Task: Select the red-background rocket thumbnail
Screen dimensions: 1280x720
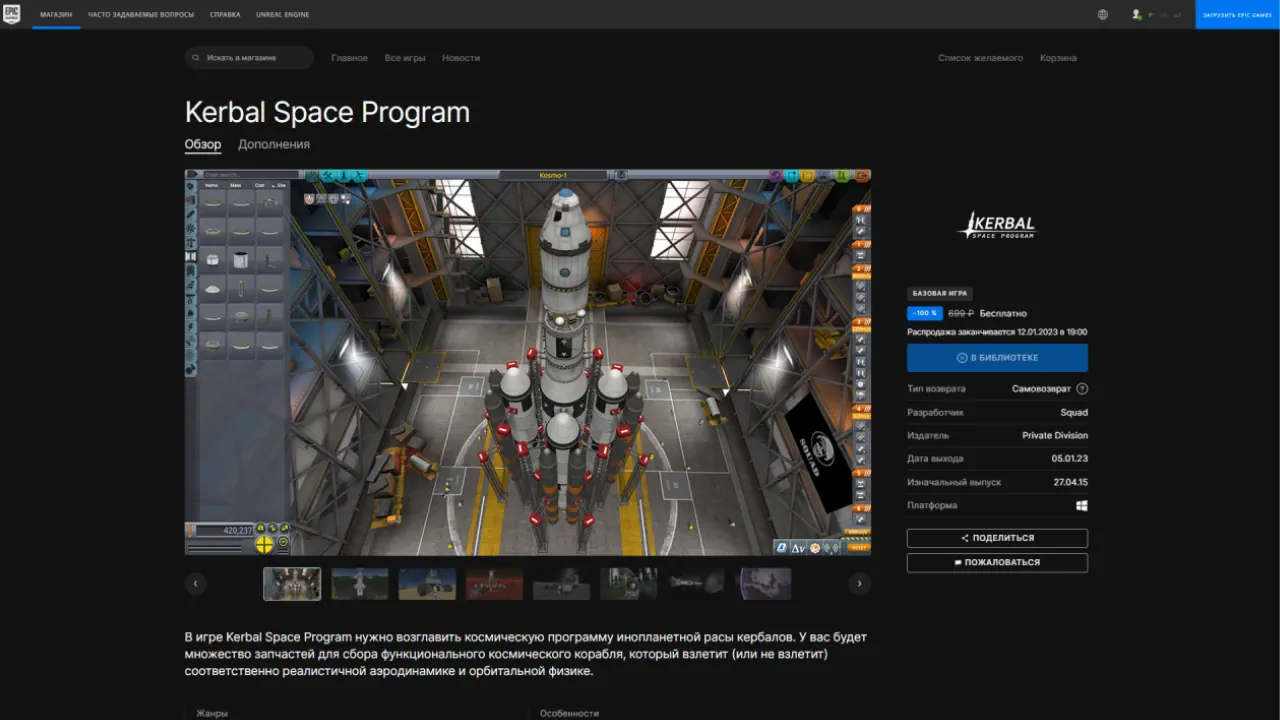Action: (x=494, y=584)
